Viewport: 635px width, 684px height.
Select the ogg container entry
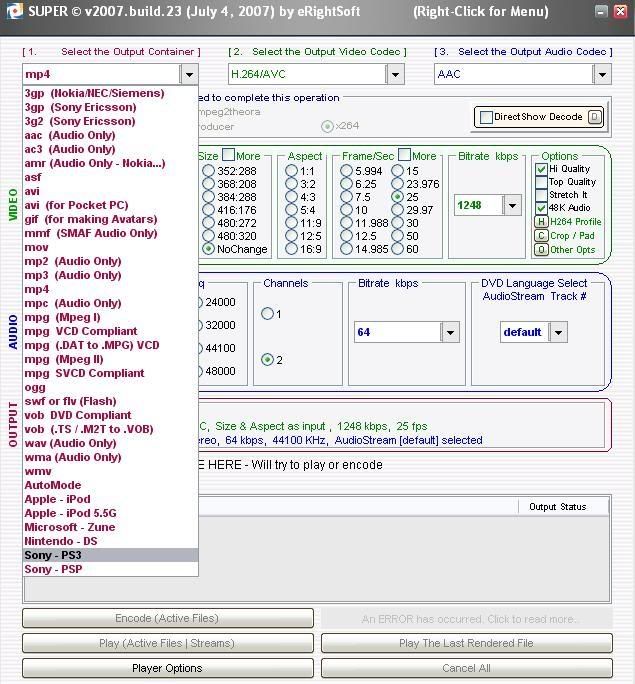(x=110, y=387)
